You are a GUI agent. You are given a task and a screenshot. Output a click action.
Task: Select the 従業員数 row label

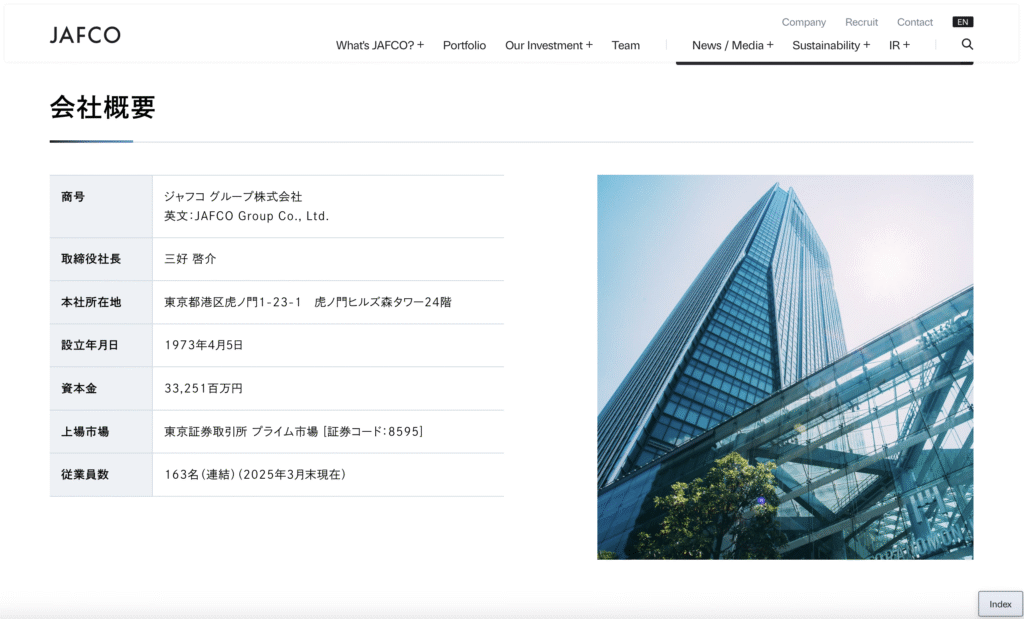[x=85, y=474]
